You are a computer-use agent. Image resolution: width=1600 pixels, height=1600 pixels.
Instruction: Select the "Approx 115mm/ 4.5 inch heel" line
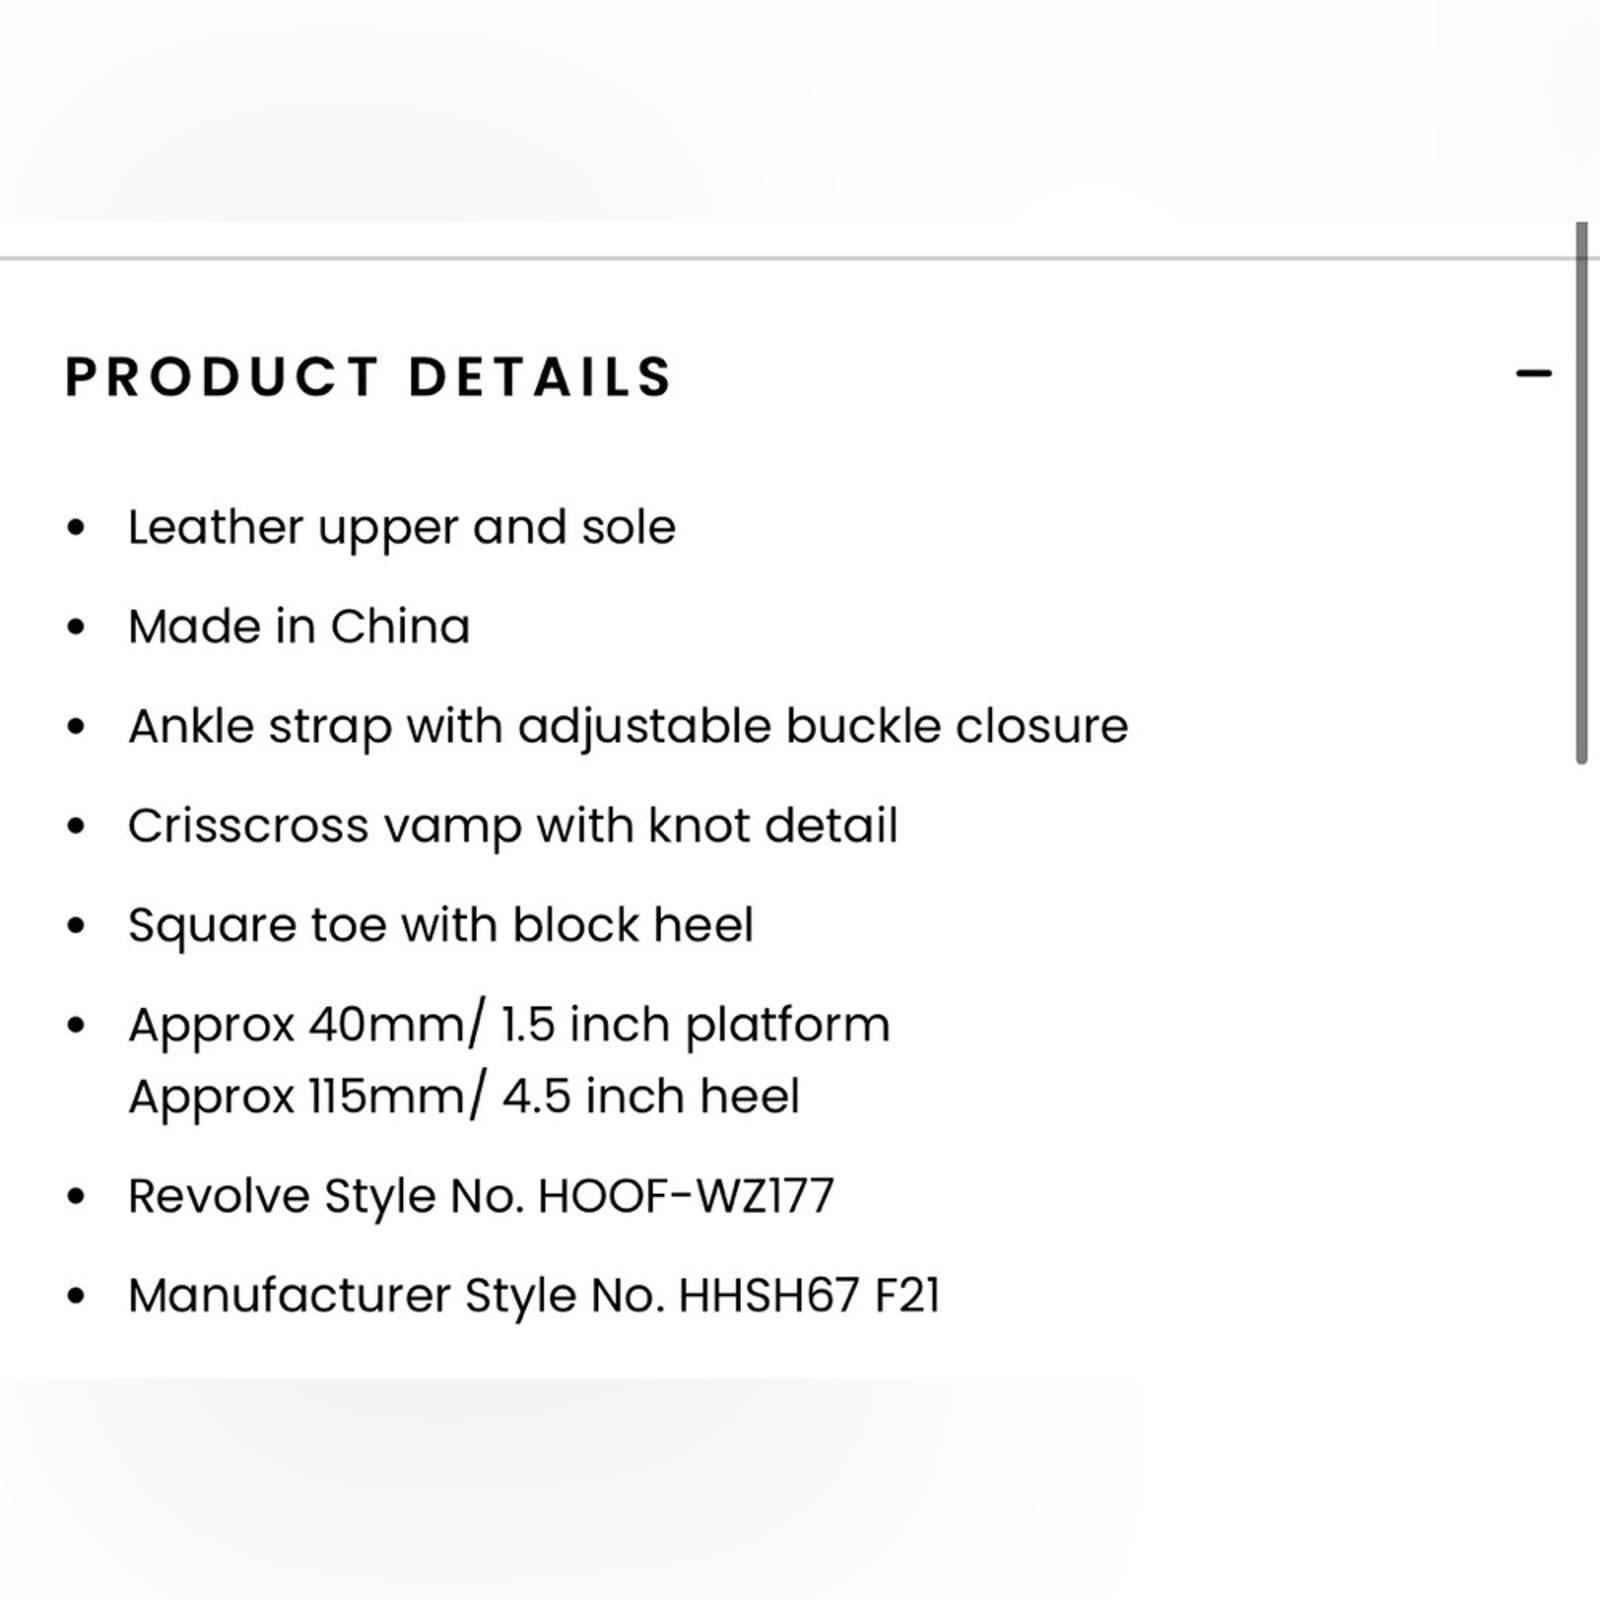click(x=463, y=1096)
